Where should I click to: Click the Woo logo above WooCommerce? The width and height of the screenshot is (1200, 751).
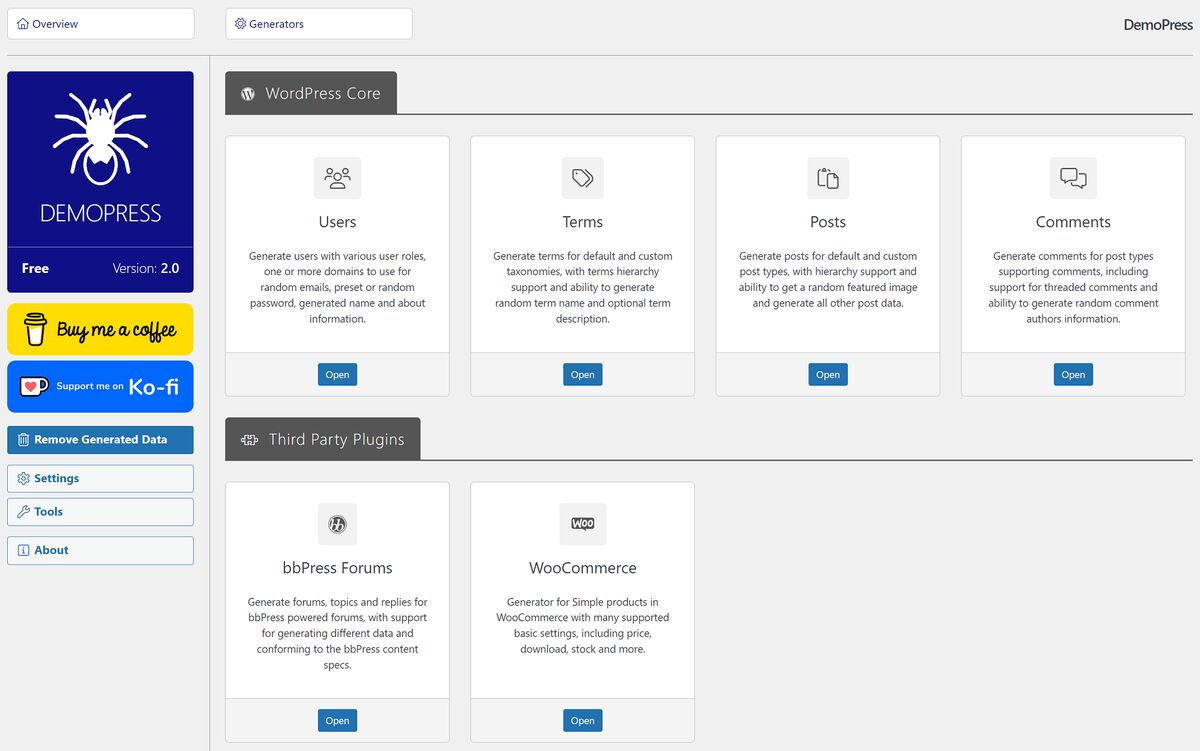tap(582, 523)
